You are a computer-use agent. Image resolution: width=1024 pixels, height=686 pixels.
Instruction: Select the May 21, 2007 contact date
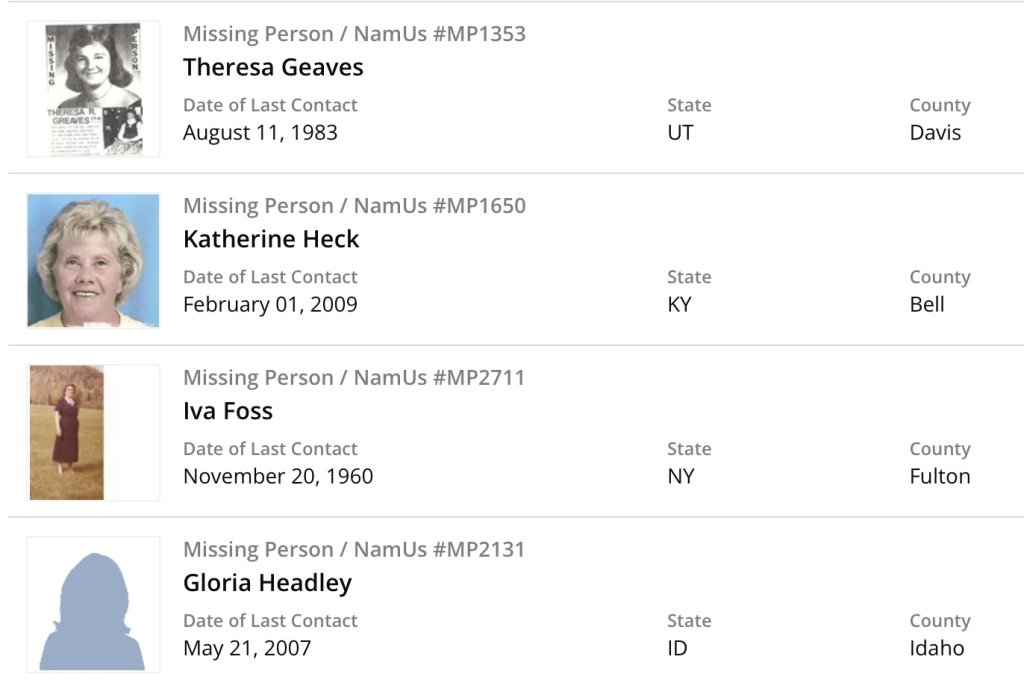tap(247, 648)
